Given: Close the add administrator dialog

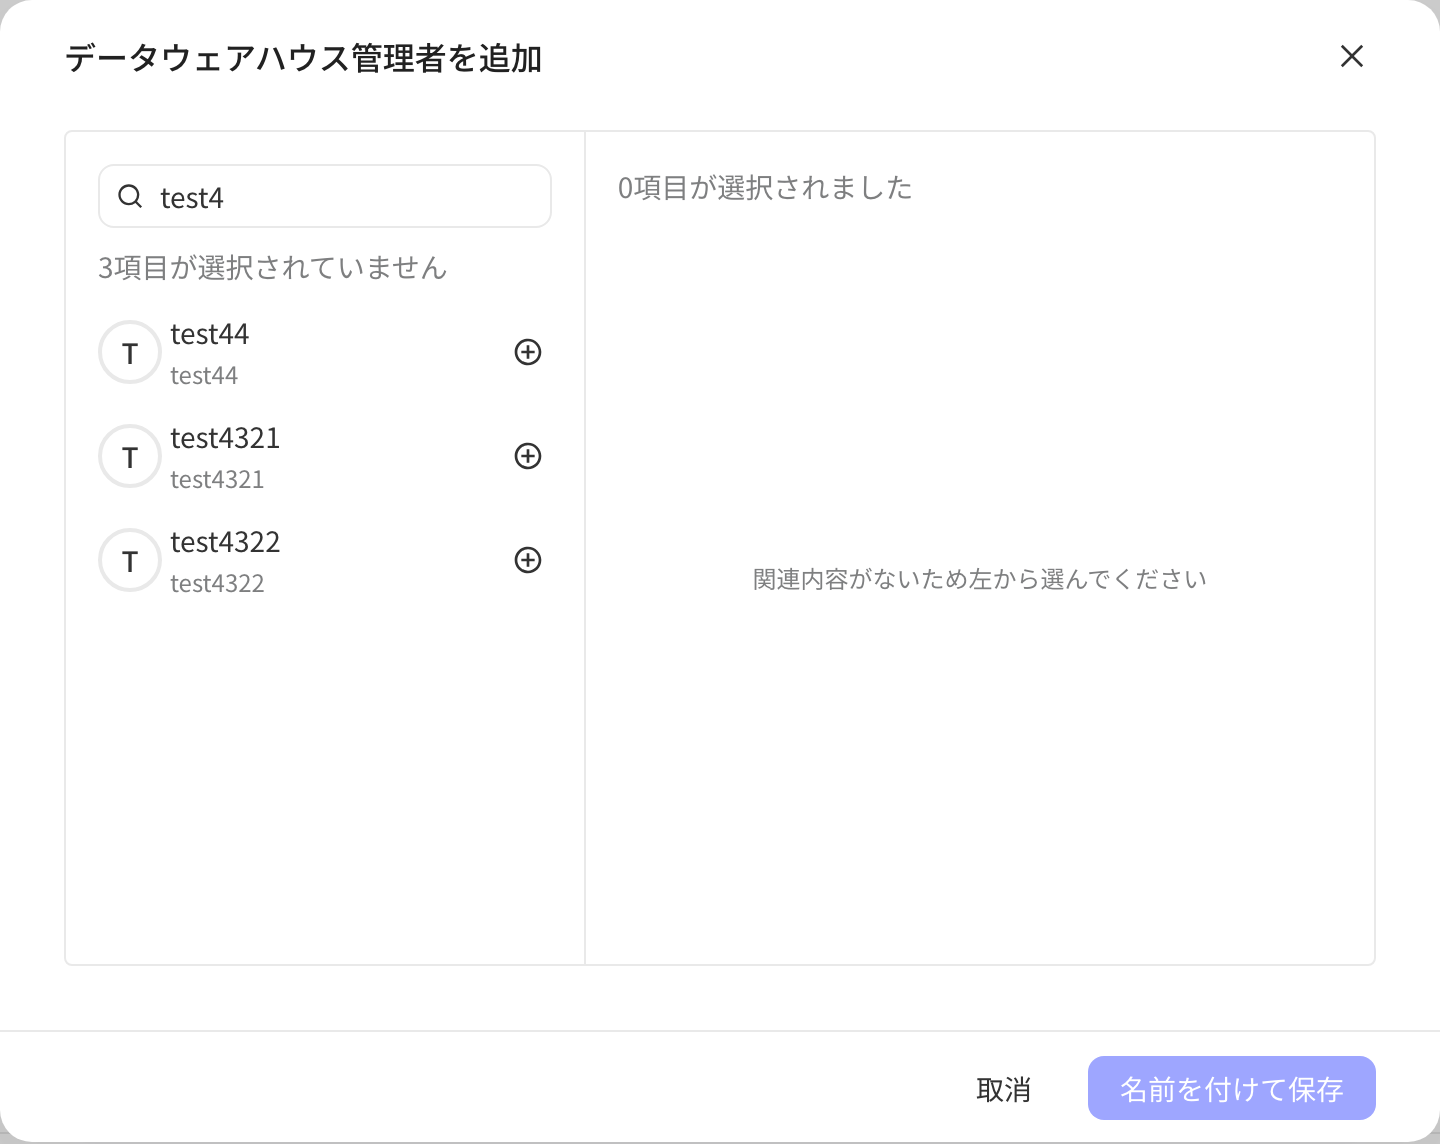Looking at the screenshot, I should pos(1352,57).
